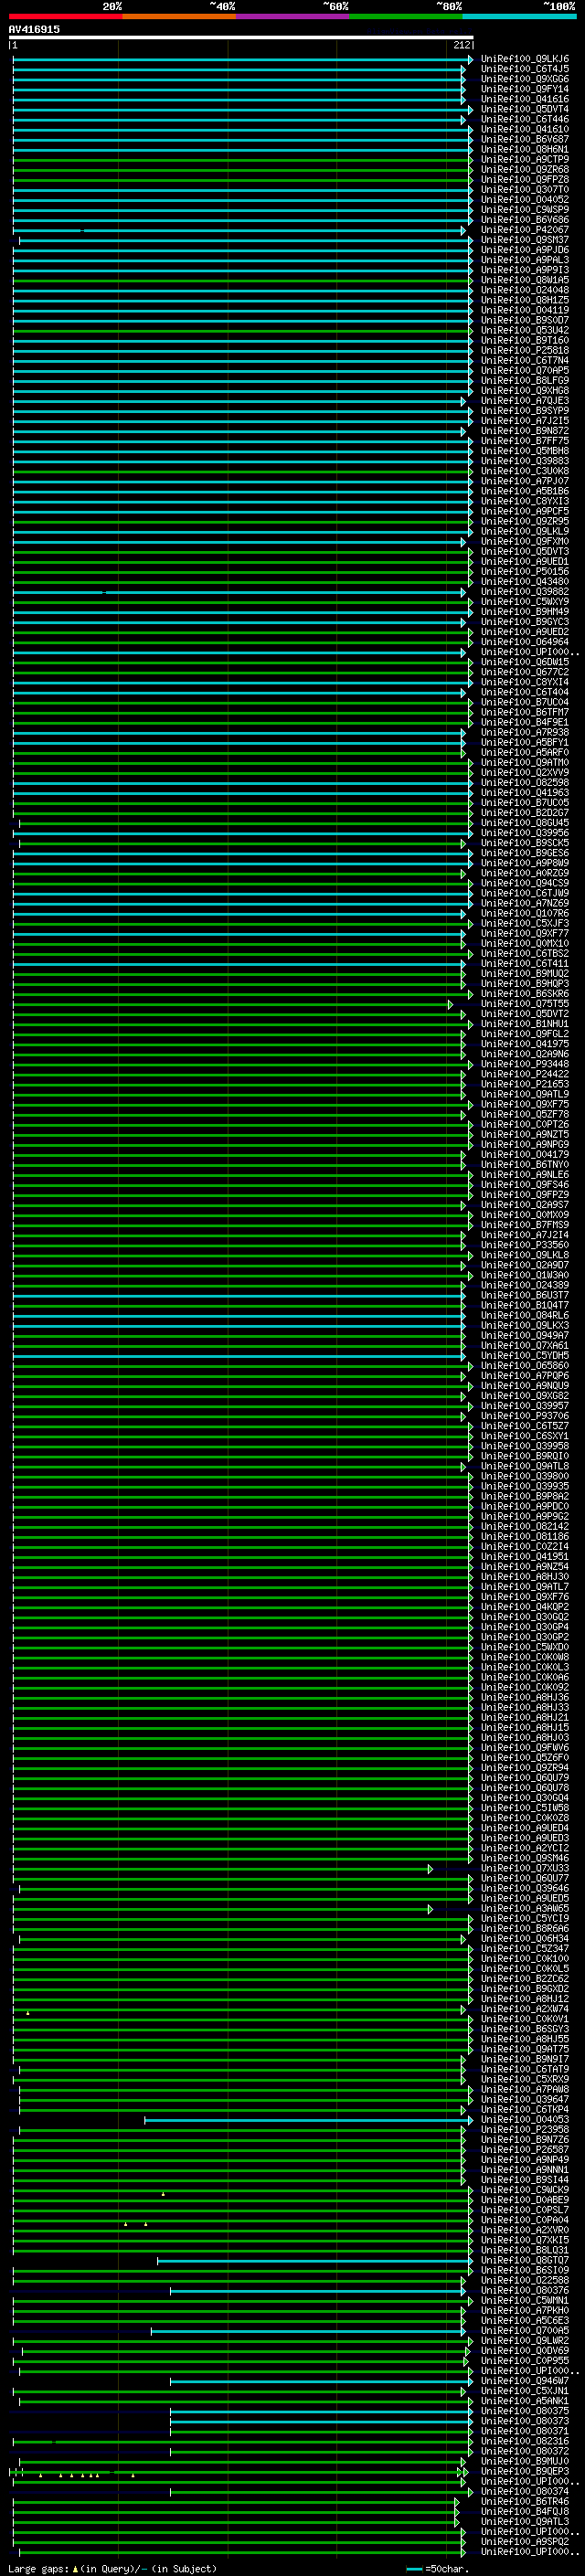Click the cyan ~100% legend segment
Image resolution: width=585 pixels, height=2576 pixels.
click(x=520, y=16)
